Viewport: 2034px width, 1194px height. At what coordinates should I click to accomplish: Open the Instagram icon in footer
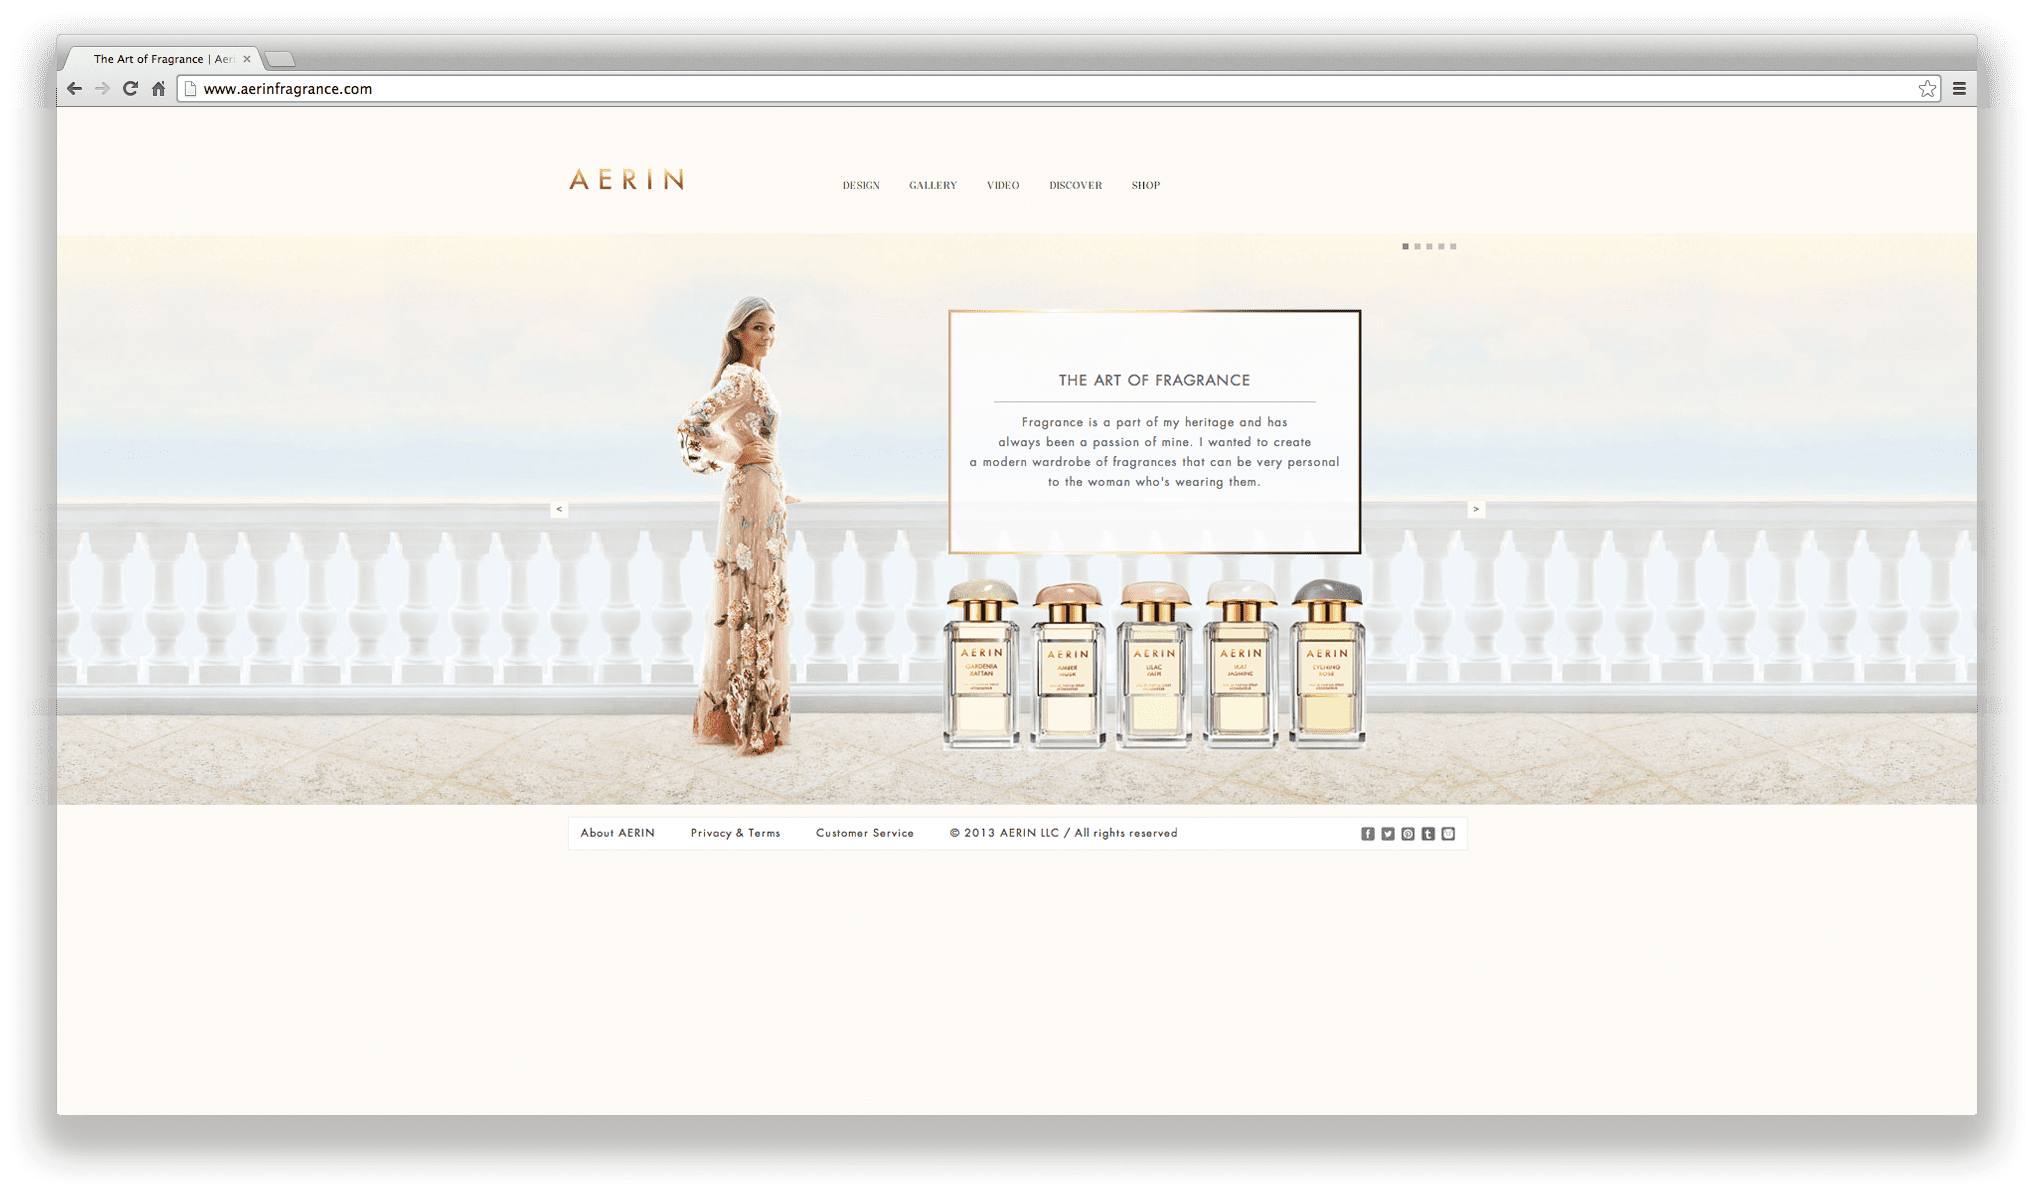point(1447,834)
